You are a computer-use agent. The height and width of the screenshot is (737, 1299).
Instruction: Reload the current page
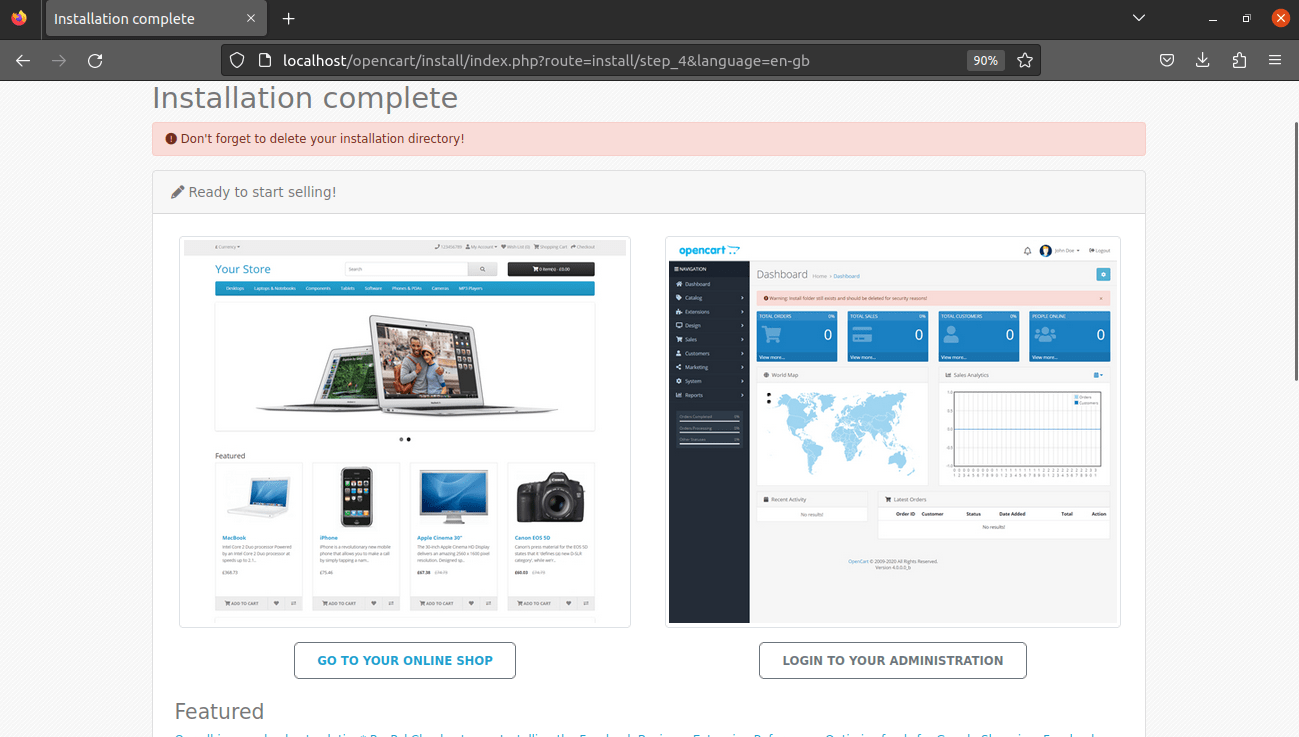coord(95,61)
